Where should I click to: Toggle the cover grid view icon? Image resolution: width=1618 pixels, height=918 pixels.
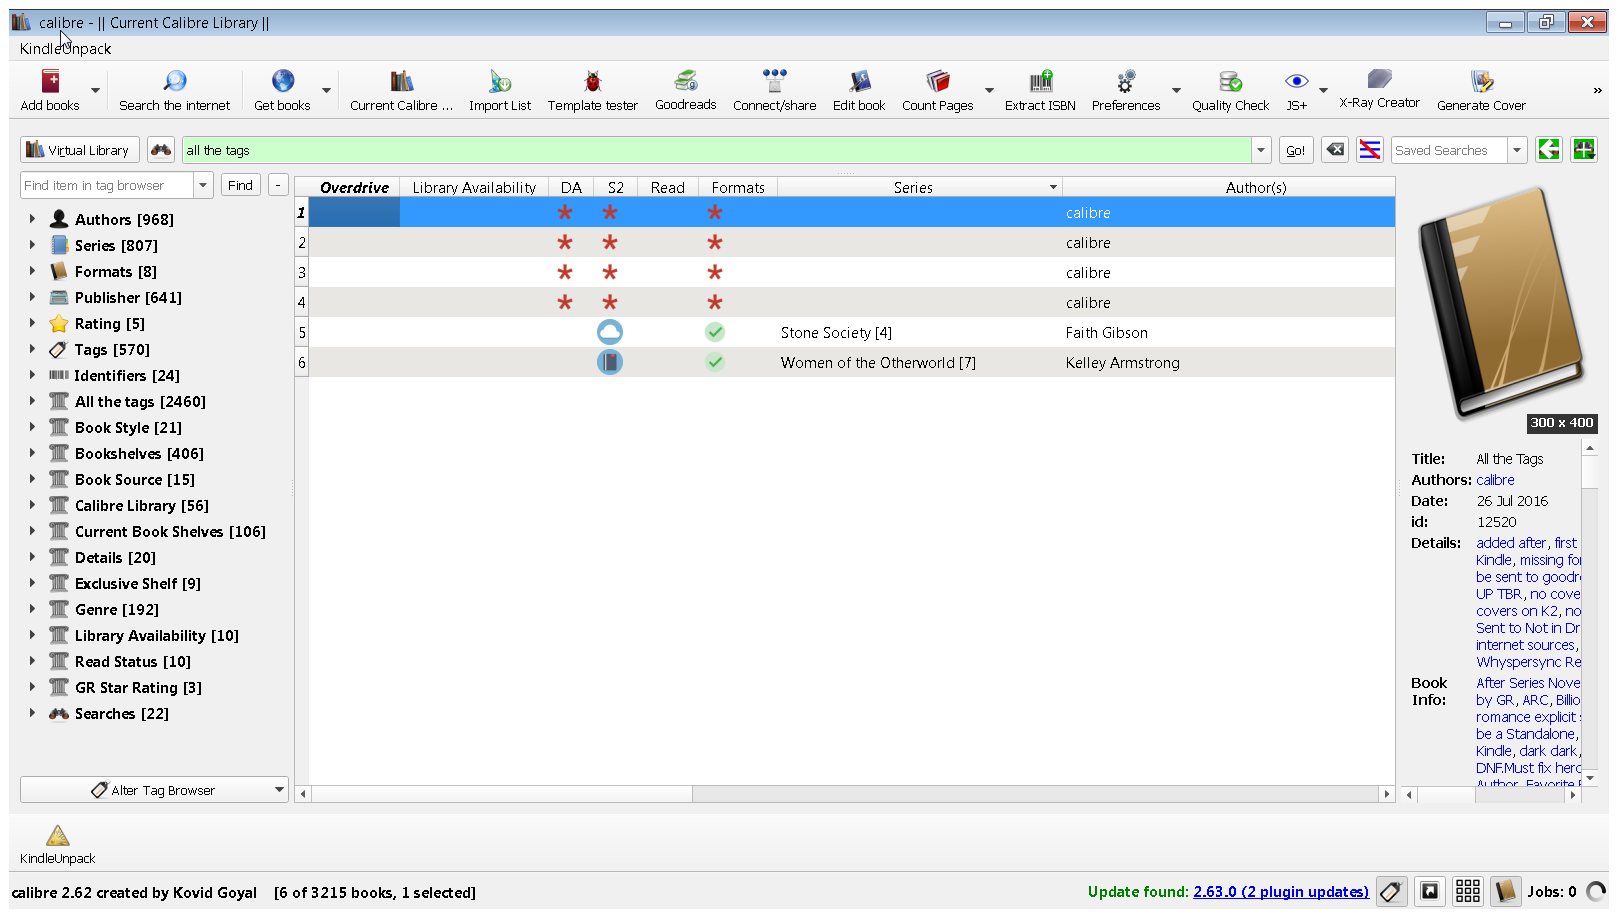(1468, 891)
